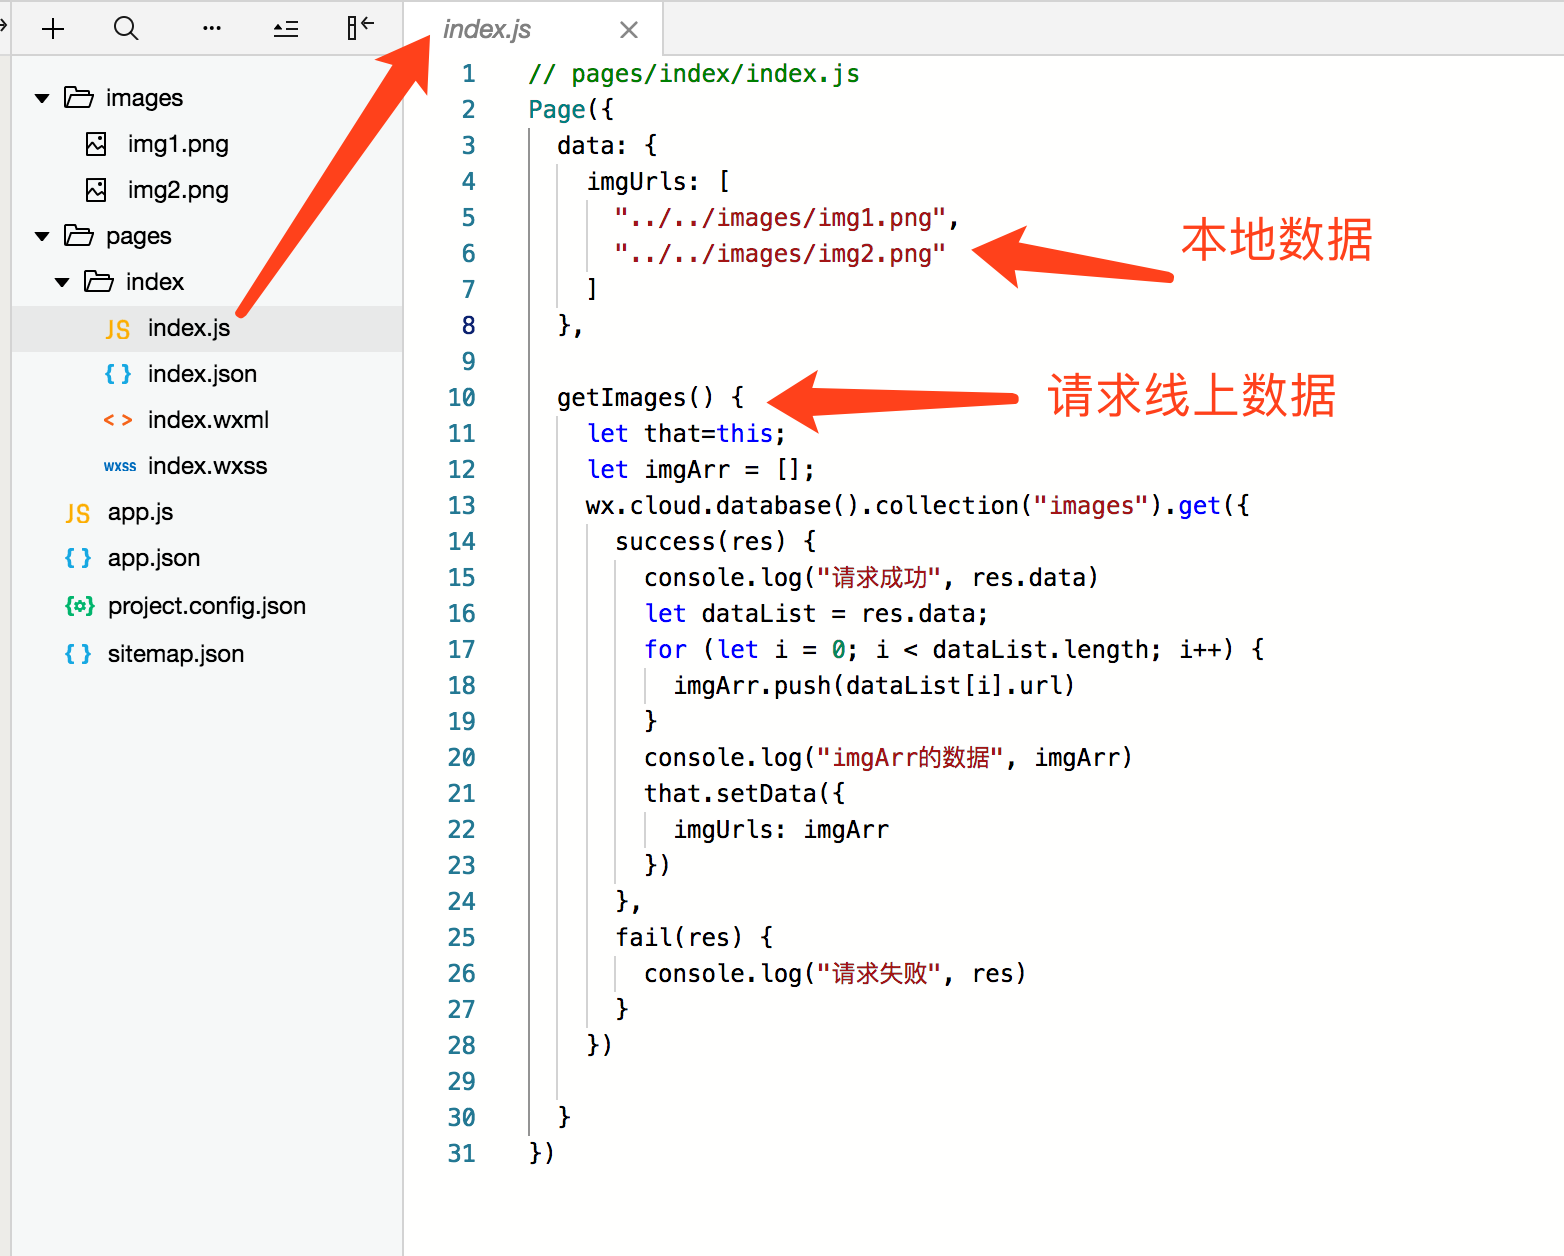Click the 'Page({' code on line 2
Screen dimensions: 1564x1256
571,110
